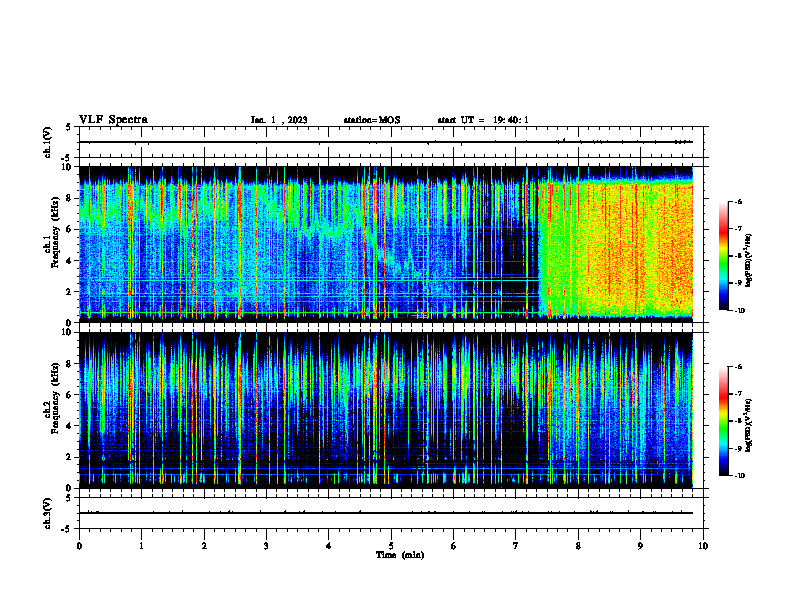Click the 1 tick on time axis
The image size is (792, 612).
pyautogui.click(x=142, y=546)
